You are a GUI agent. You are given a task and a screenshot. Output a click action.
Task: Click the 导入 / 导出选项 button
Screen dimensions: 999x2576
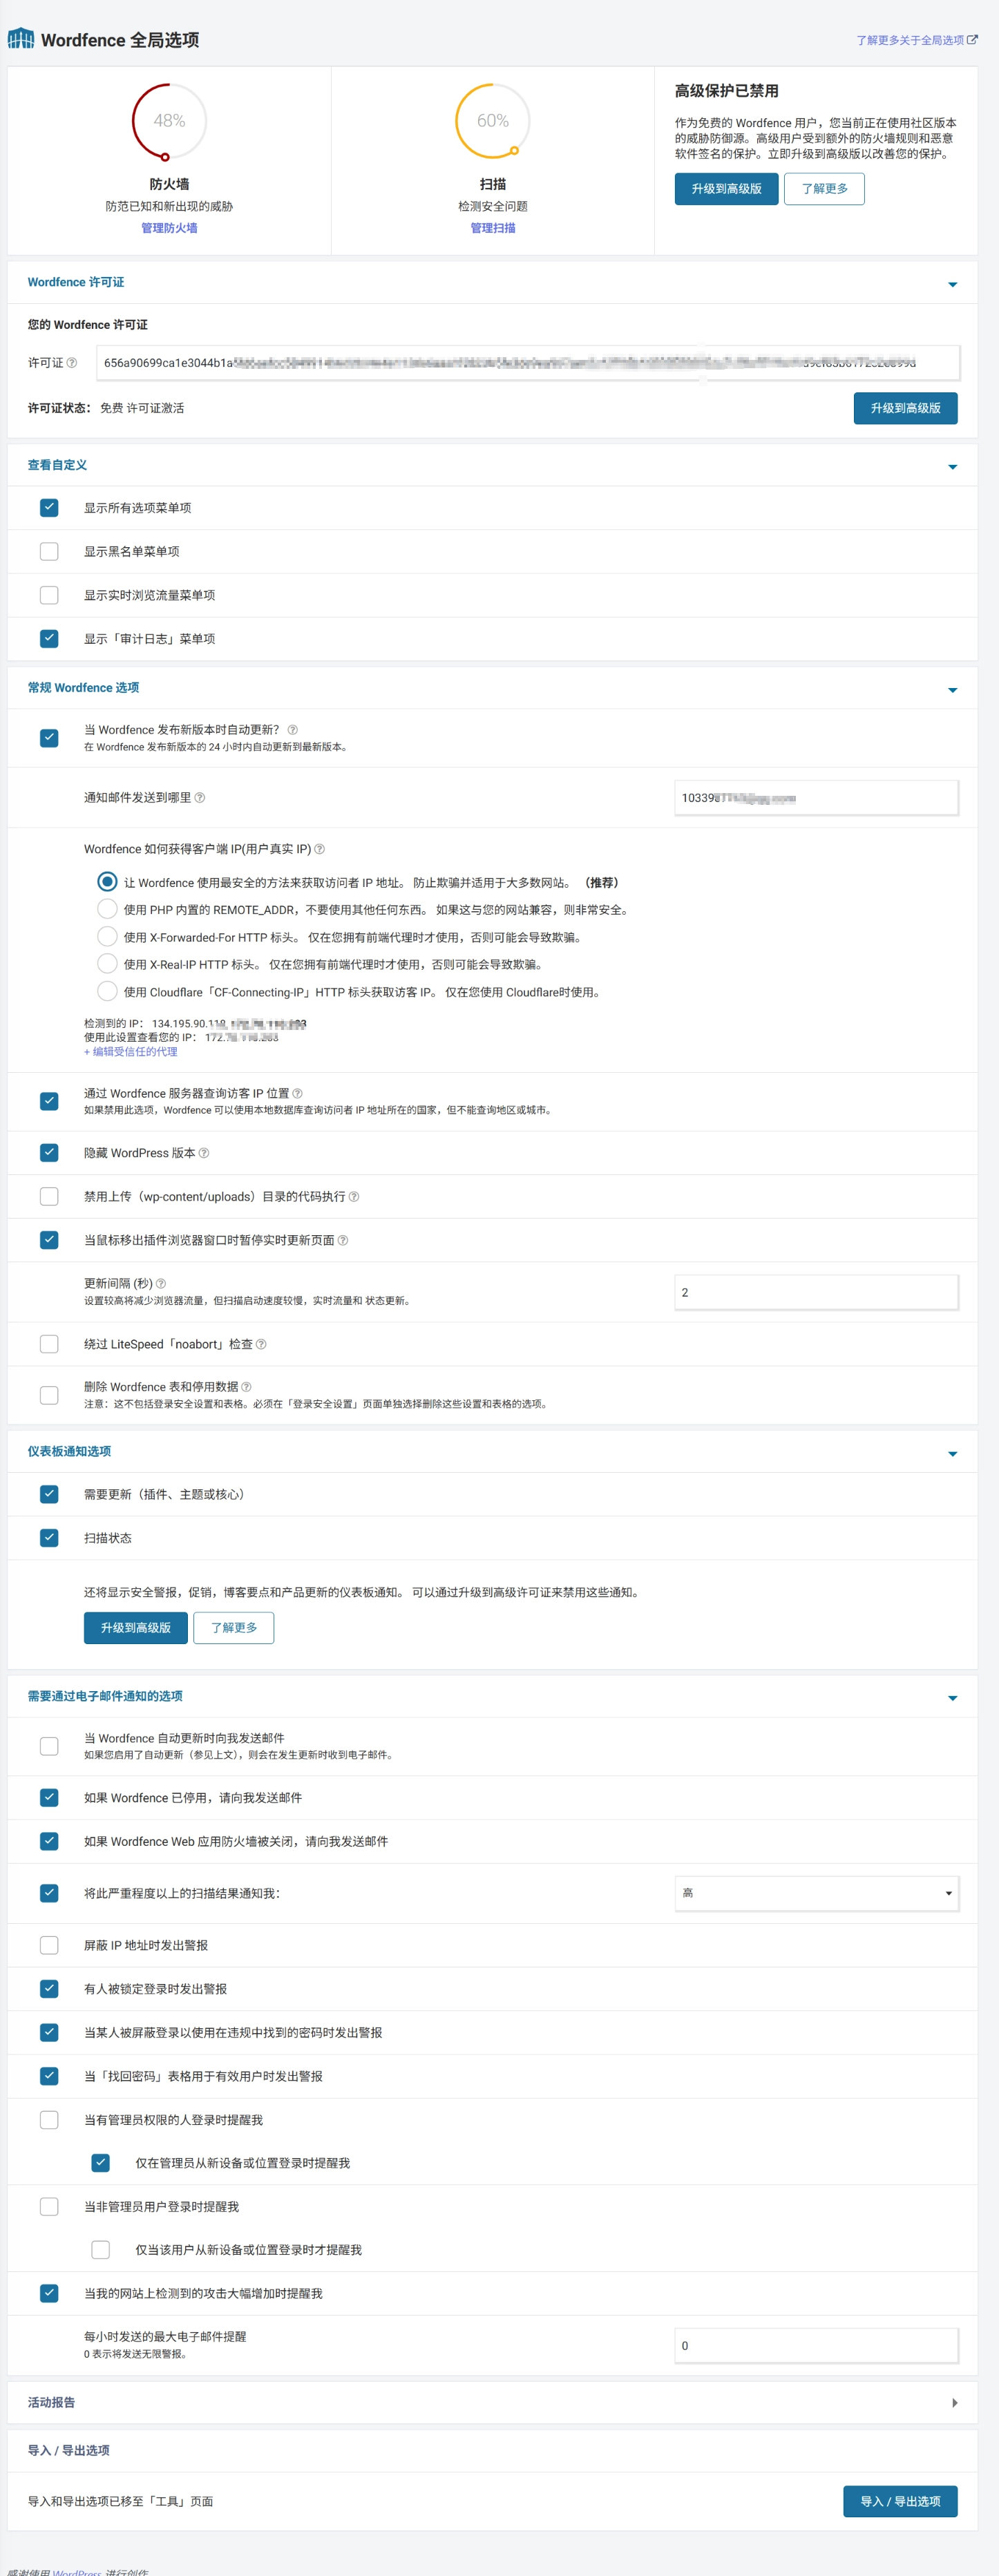[x=900, y=2502]
